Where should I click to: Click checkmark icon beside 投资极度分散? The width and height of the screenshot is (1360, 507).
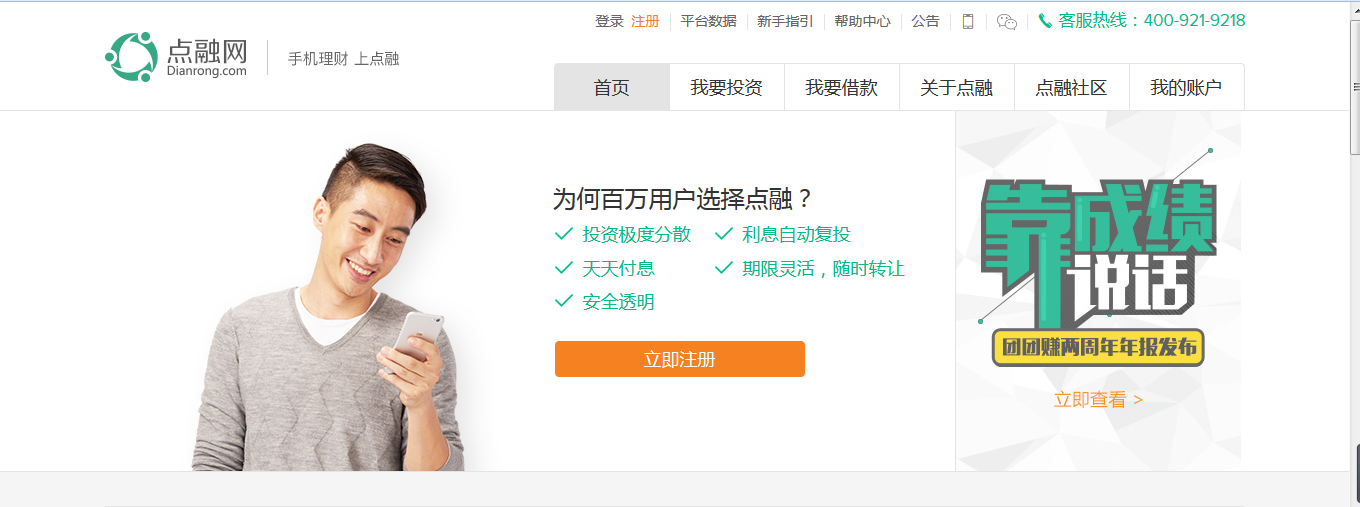tap(564, 235)
